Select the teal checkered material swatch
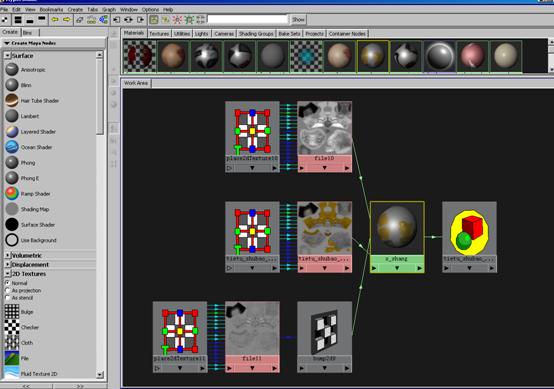This screenshot has height=389, width=554. pyautogui.click(x=306, y=57)
